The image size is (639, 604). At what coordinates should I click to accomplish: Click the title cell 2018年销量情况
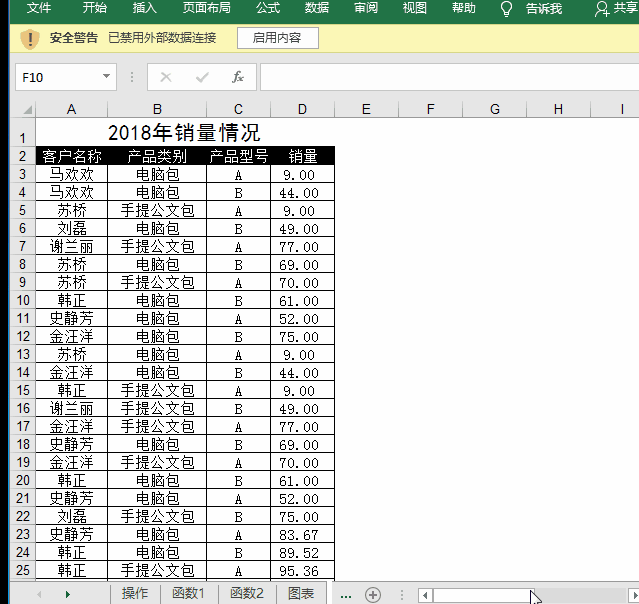pyautogui.click(x=184, y=132)
